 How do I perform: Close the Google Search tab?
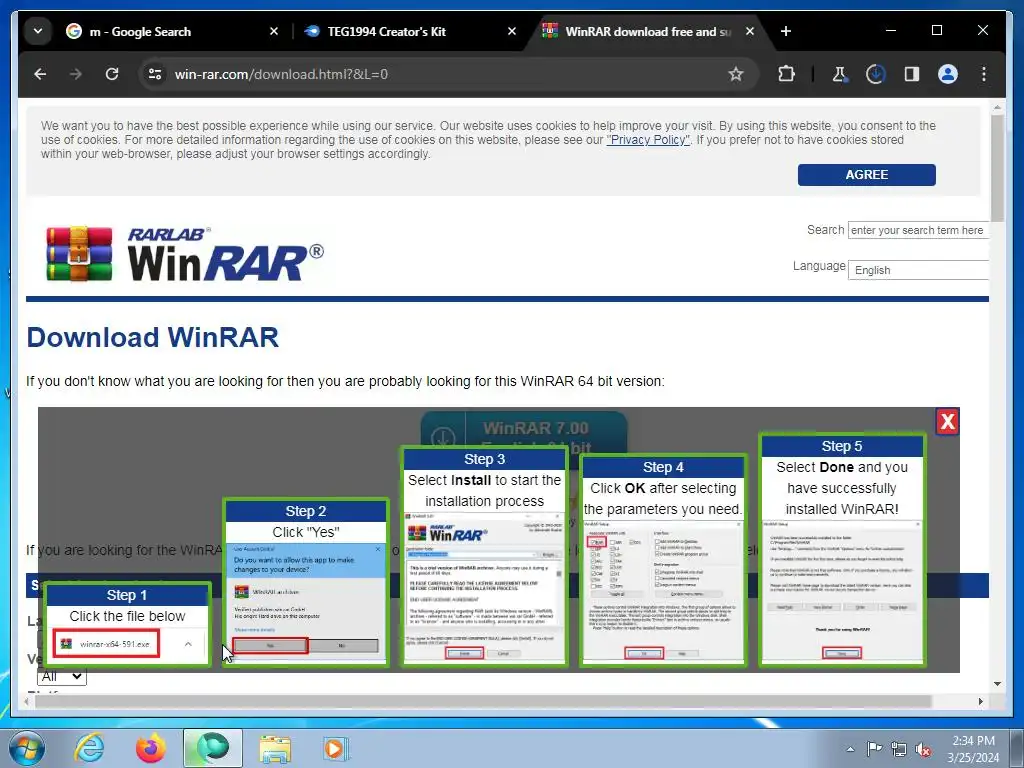click(x=274, y=31)
